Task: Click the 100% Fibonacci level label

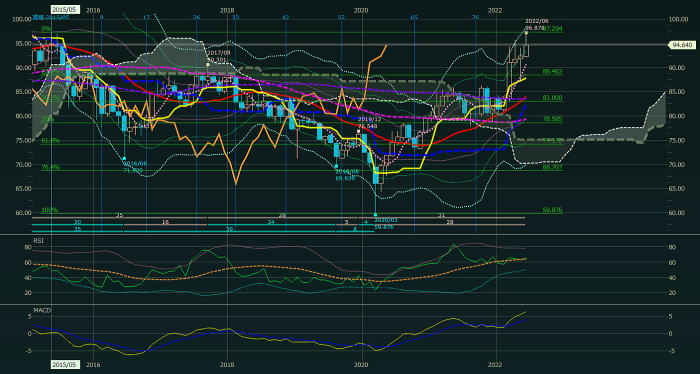Action: (x=49, y=210)
